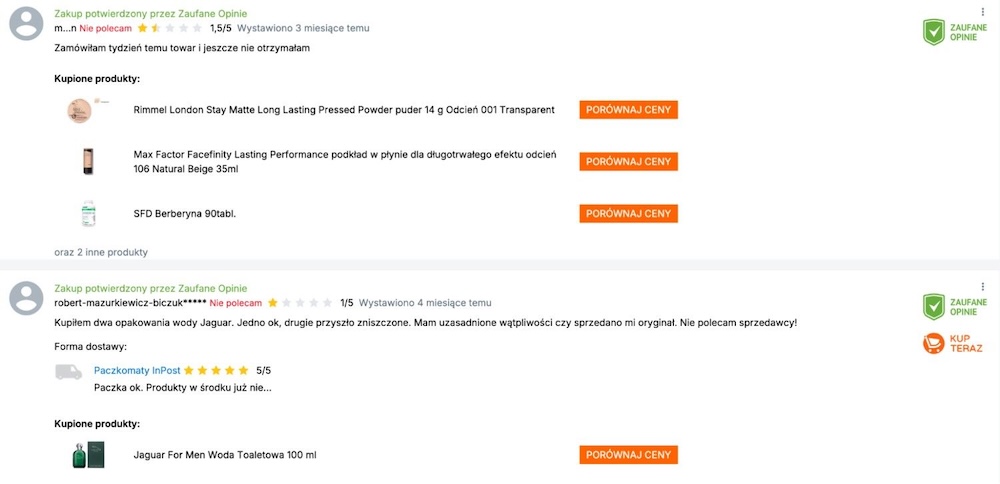
Task: Compare prices for Jaguar For Men
Action: [x=628, y=455]
